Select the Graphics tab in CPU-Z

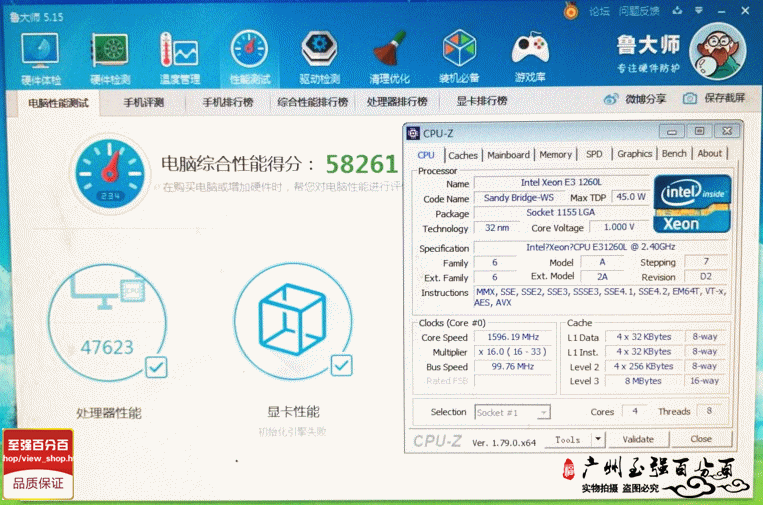click(635, 154)
